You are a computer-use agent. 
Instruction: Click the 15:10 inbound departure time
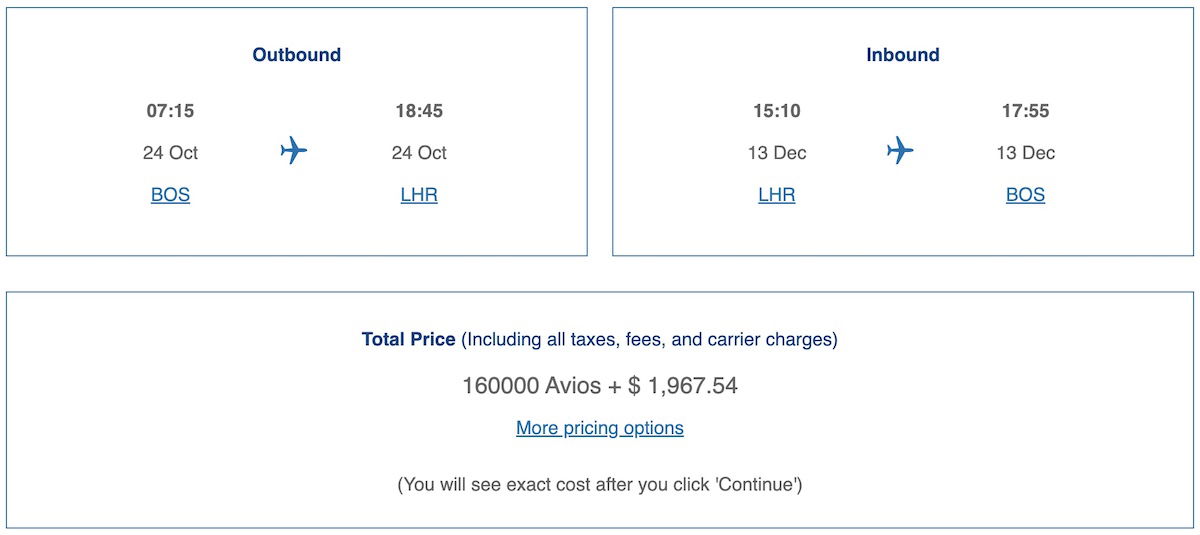click(777, 111)
